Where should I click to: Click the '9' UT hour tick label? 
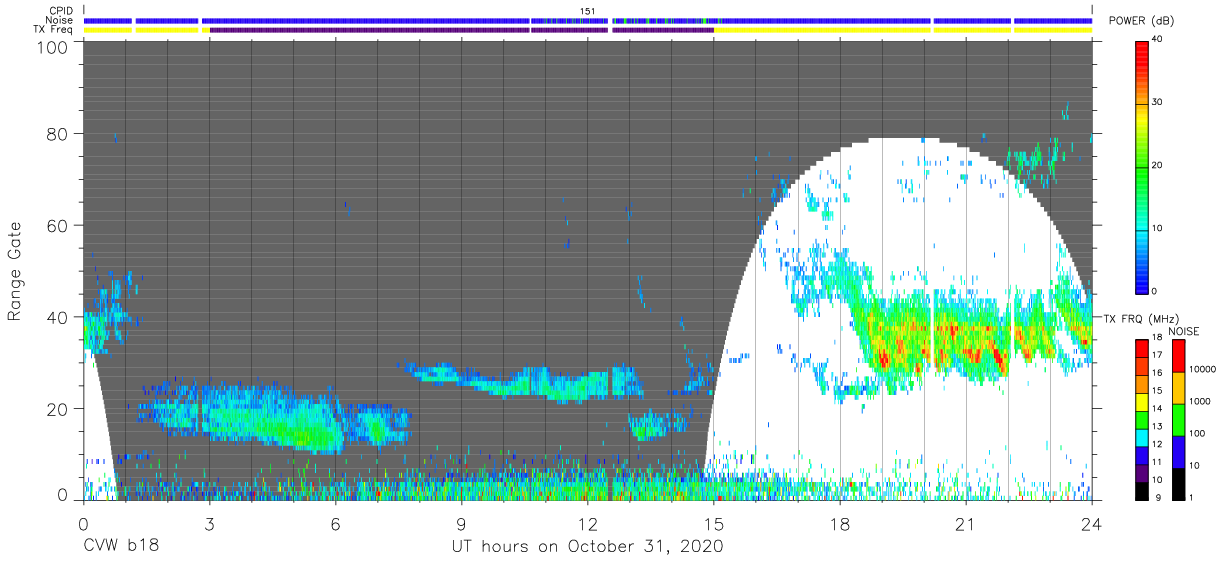[461, 523]
